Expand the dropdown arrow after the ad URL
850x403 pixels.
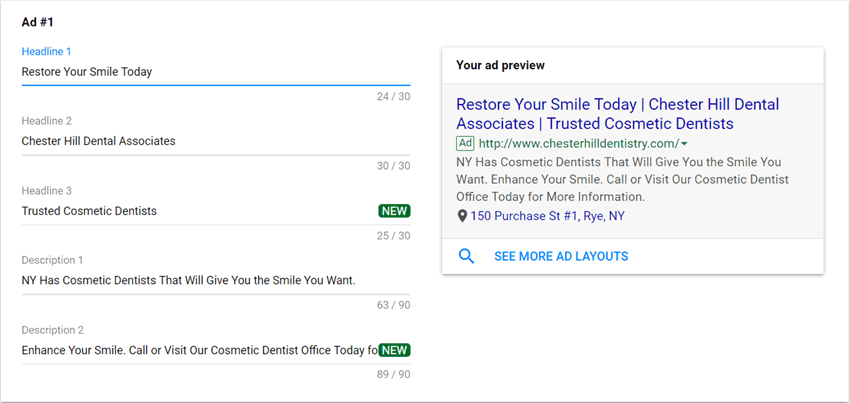[x=684, y=144]
